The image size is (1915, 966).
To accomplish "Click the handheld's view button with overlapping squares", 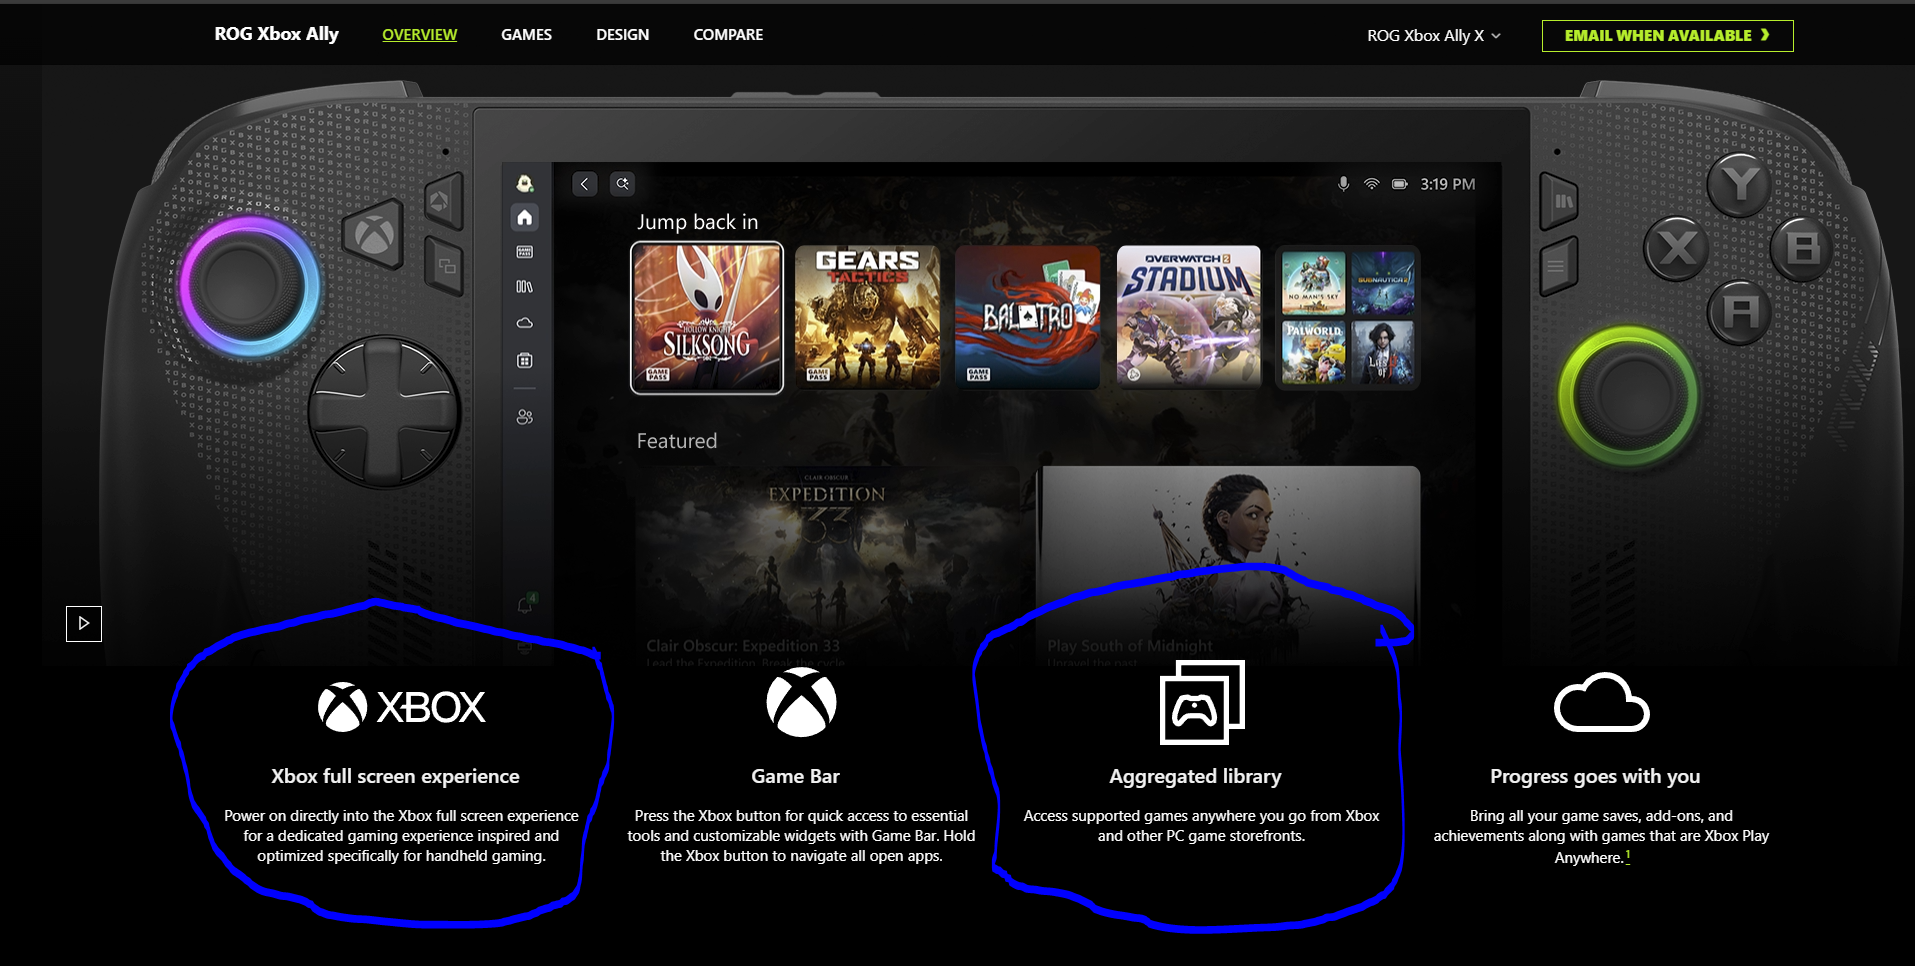I will pyautogui.click(x=446, y=267).
